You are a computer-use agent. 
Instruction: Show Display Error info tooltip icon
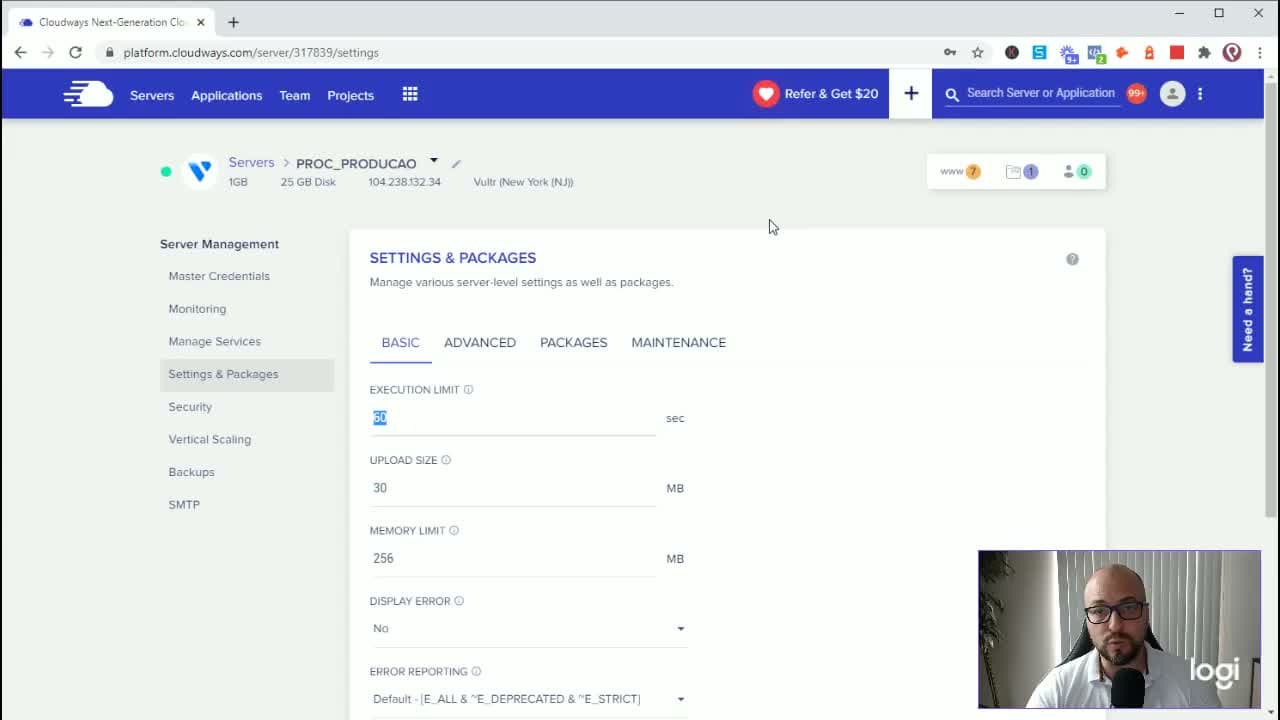[459, 601]
